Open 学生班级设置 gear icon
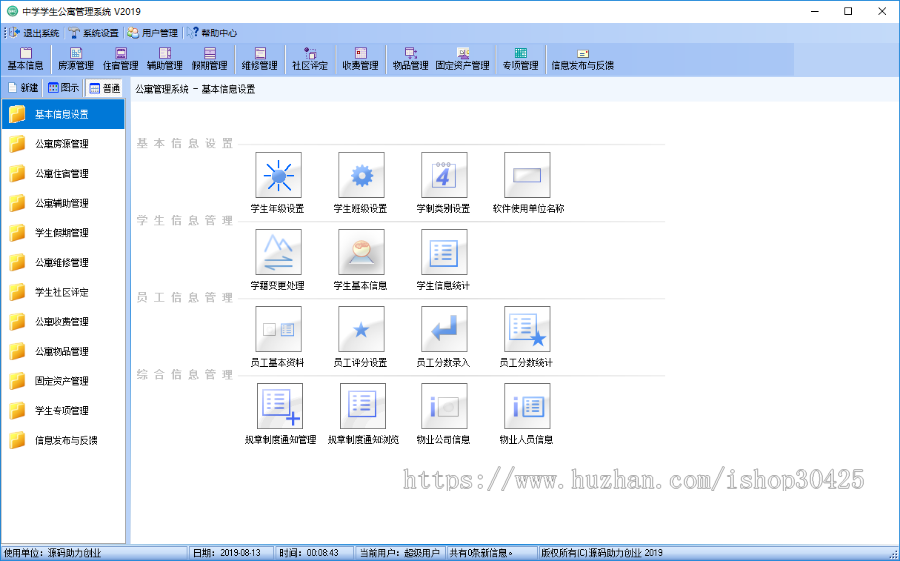900x561 pixels. (361, 176)
